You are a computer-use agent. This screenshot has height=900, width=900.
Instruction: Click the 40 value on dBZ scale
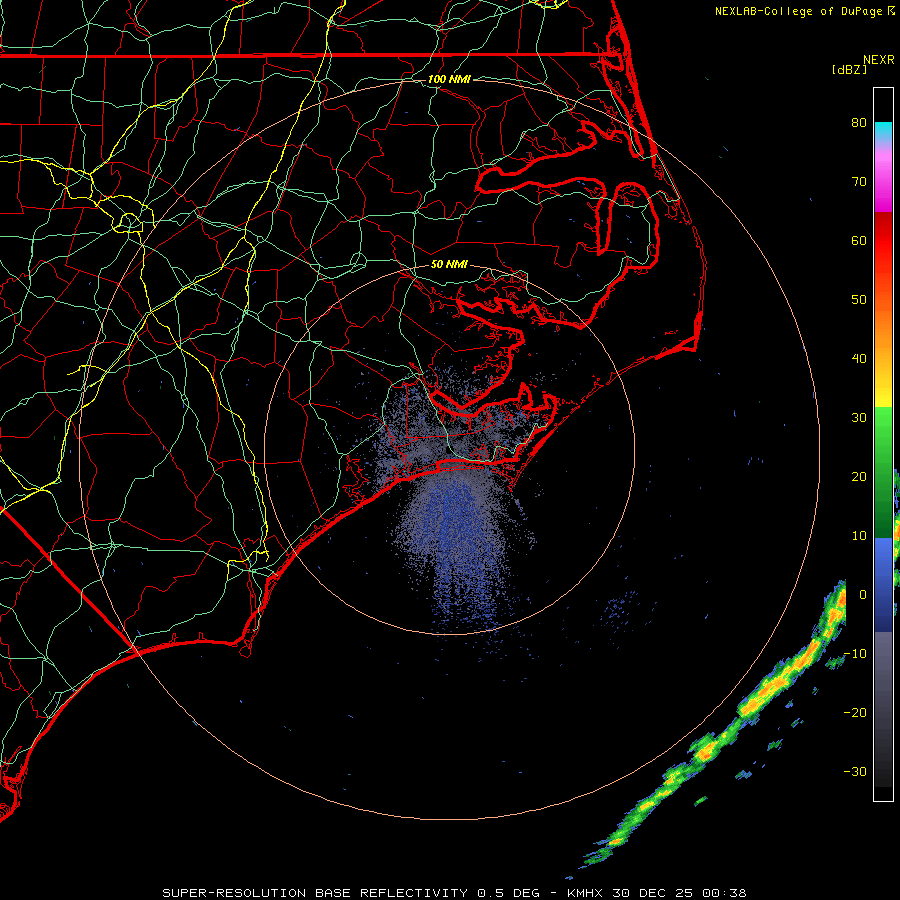point(859,359)
